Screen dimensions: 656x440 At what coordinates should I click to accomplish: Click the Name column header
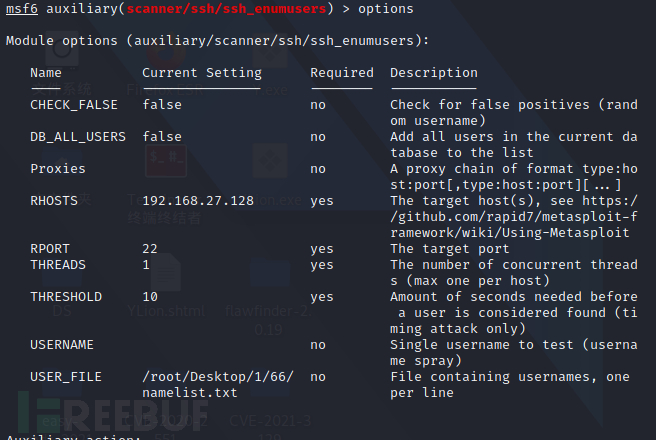point(46,73)
